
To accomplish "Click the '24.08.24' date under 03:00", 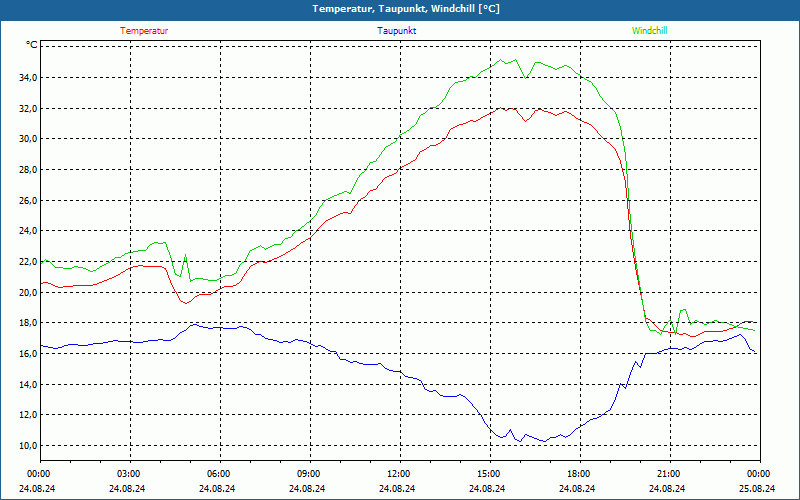I will pyautogui.click(x=128, y=488).
